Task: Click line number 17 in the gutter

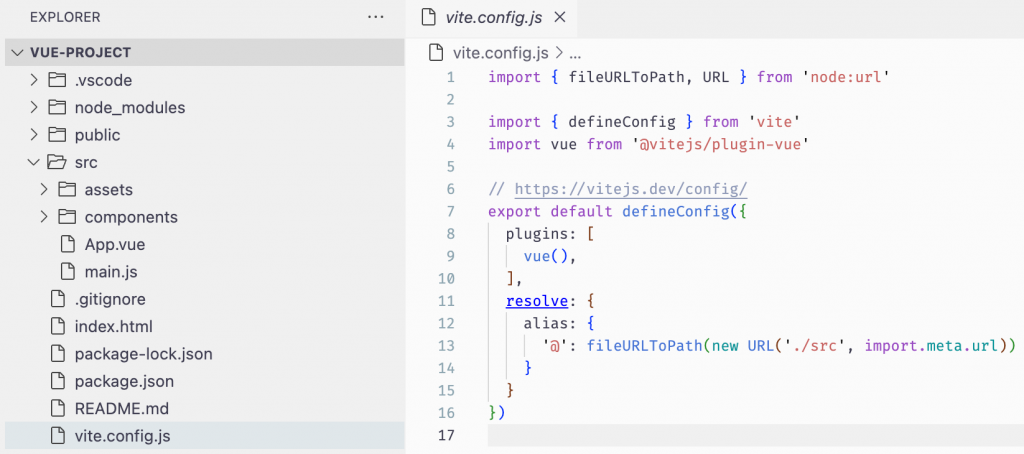Action: click(x=447, y=435)
